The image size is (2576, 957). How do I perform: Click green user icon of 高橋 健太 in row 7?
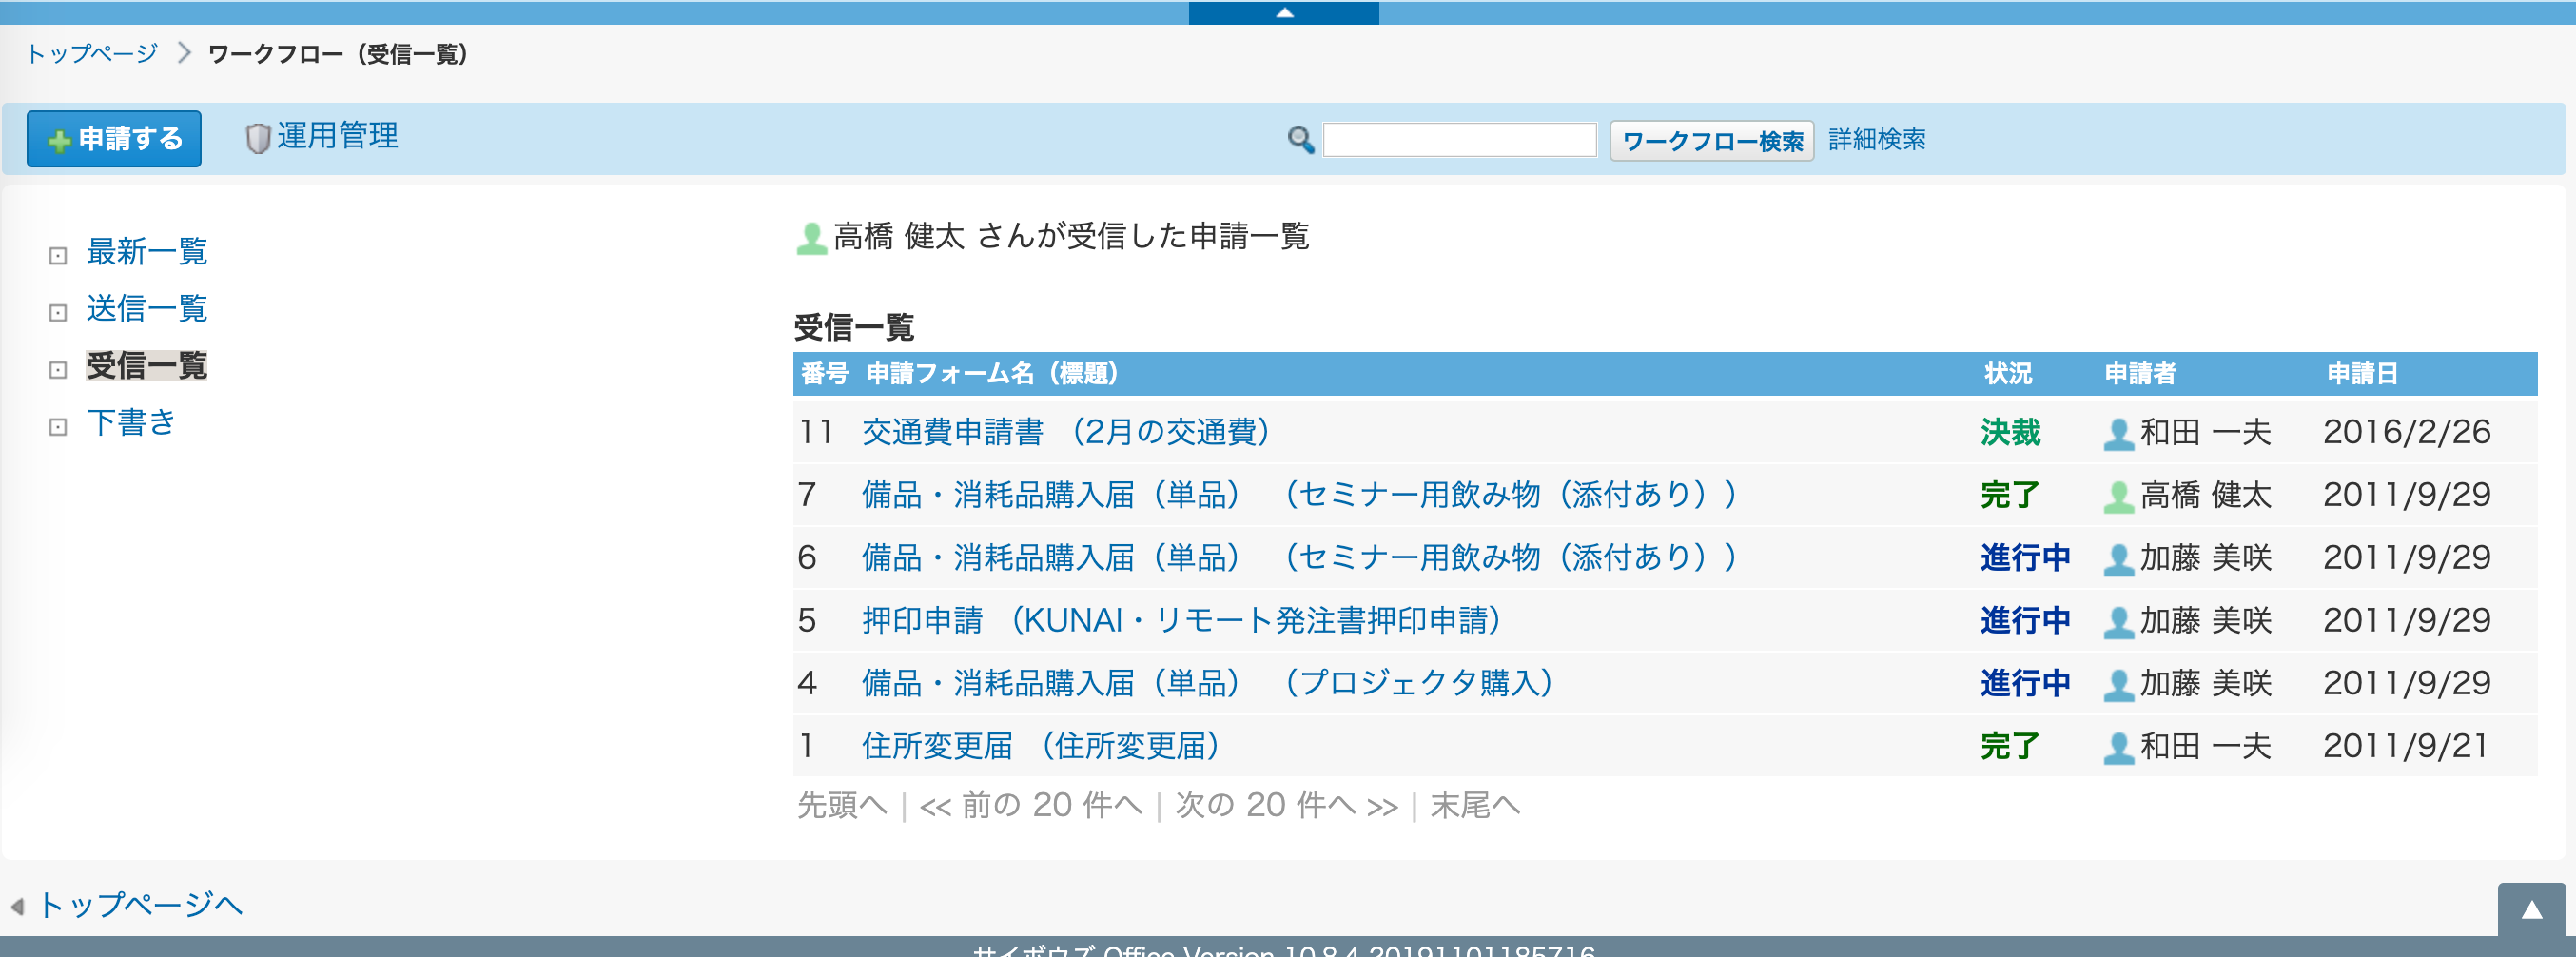click(2119, 498)
